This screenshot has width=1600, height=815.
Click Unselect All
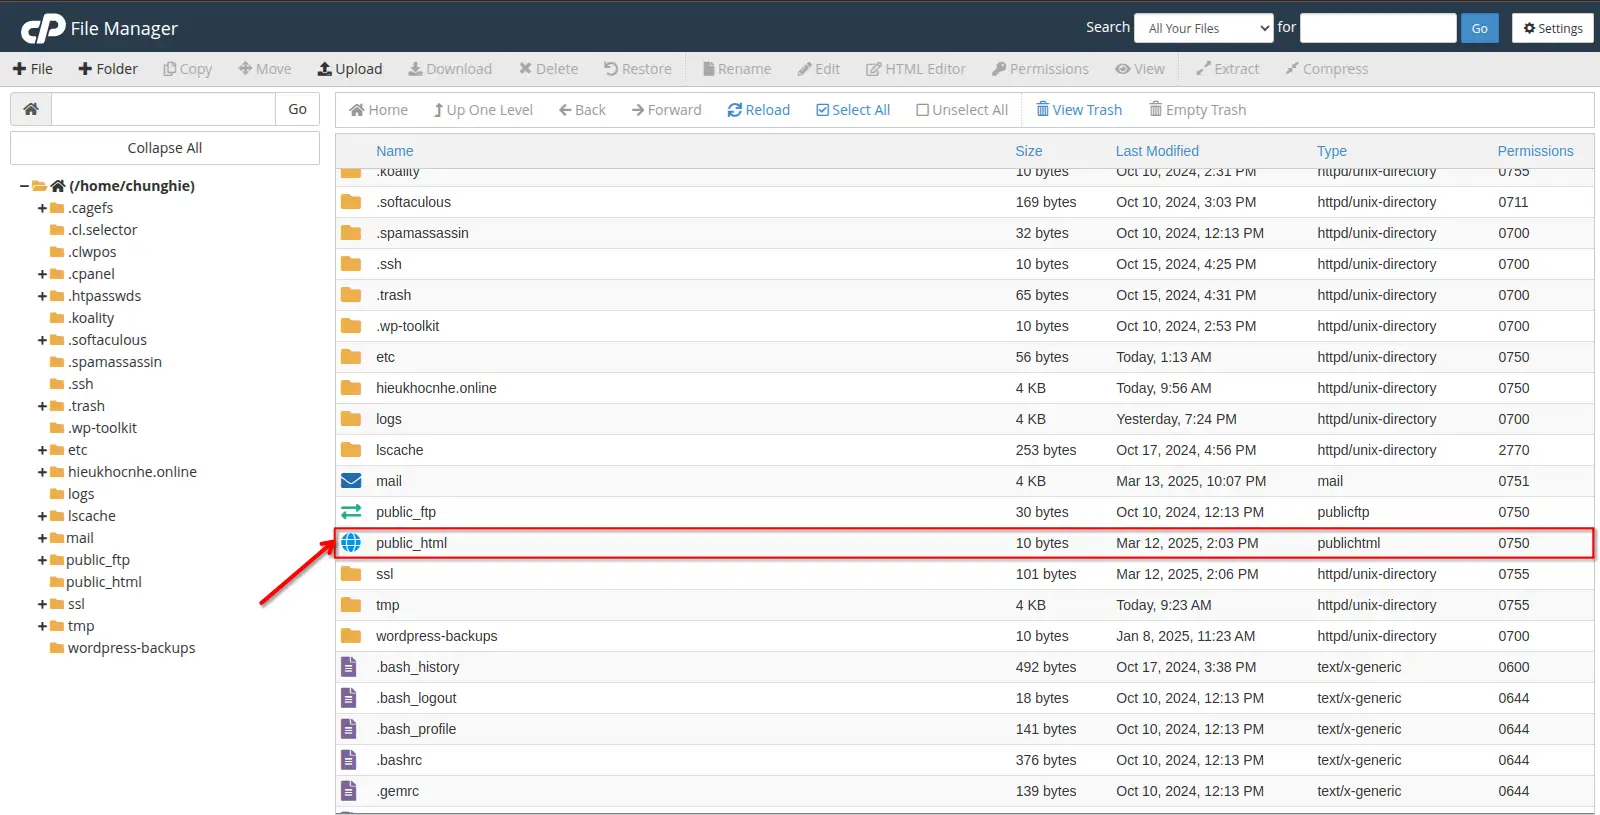tap(962, 110)
